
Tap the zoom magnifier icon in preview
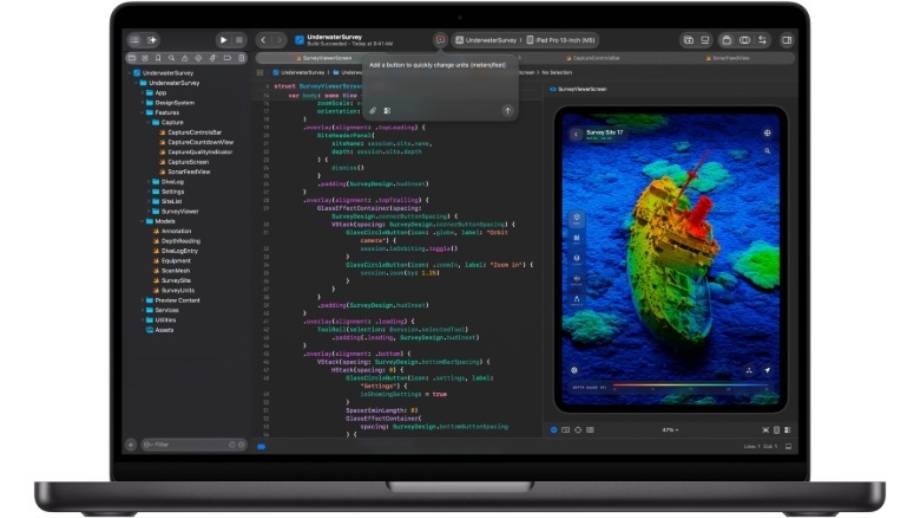pos(767,151)
